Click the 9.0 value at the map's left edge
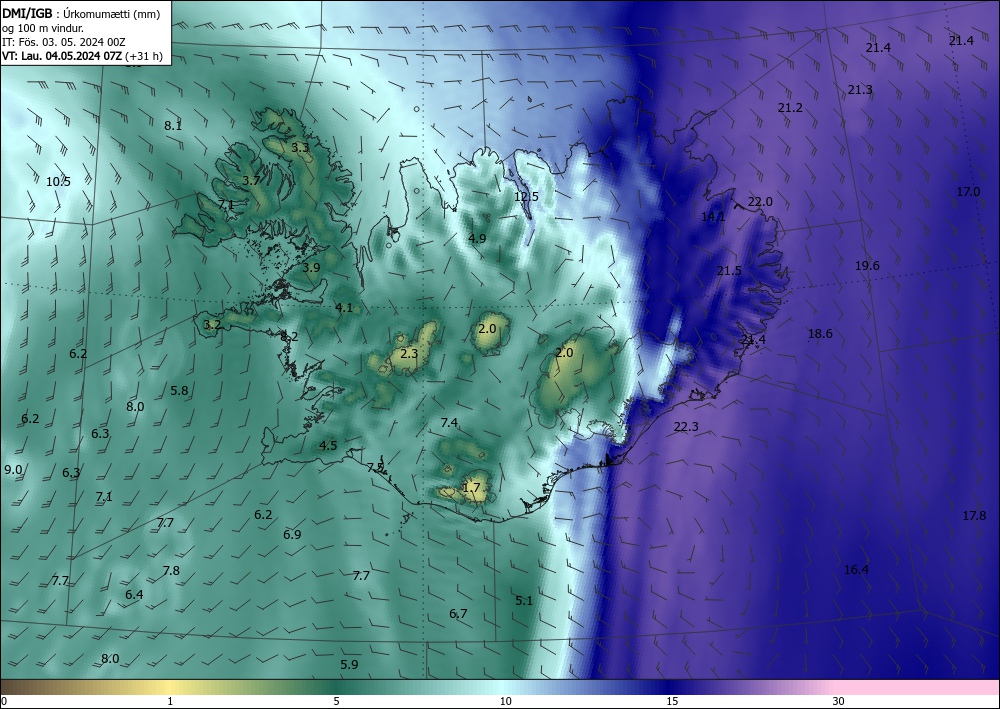1000x709 pixels. [x=13, y=470]
